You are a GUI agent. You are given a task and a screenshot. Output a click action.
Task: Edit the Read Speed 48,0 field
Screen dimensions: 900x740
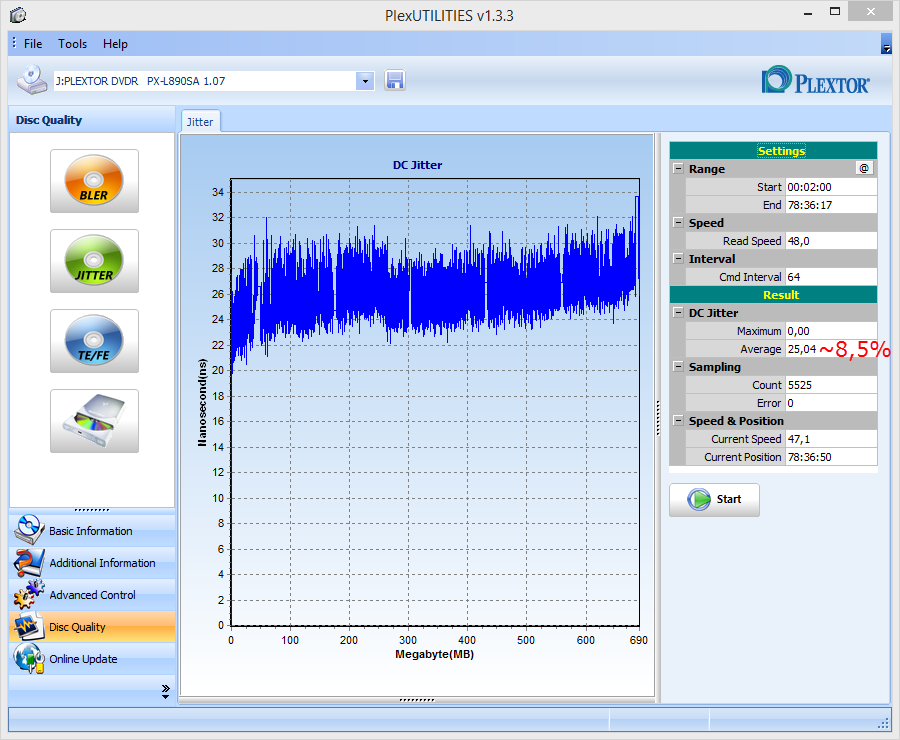pos(831,241)
